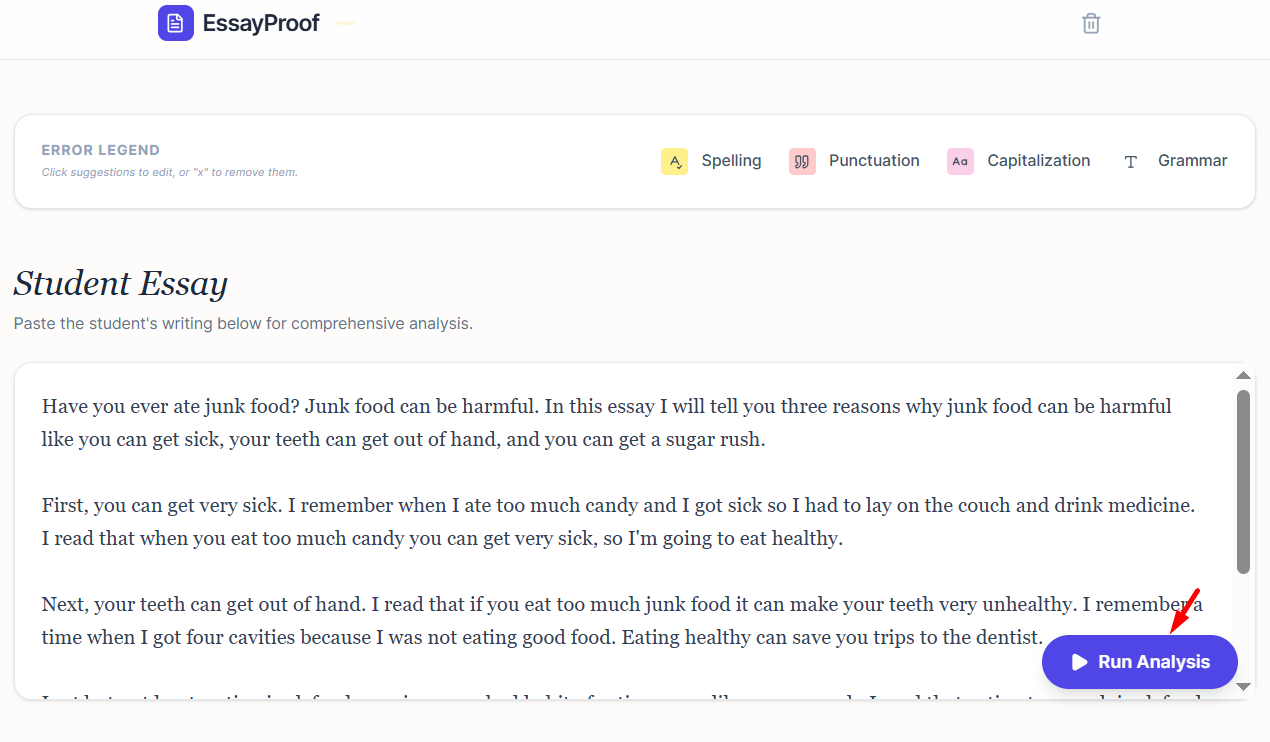
Task: Click the ERROR LEGEND heading
Action: pyautogui.click(x=100, y=150)
